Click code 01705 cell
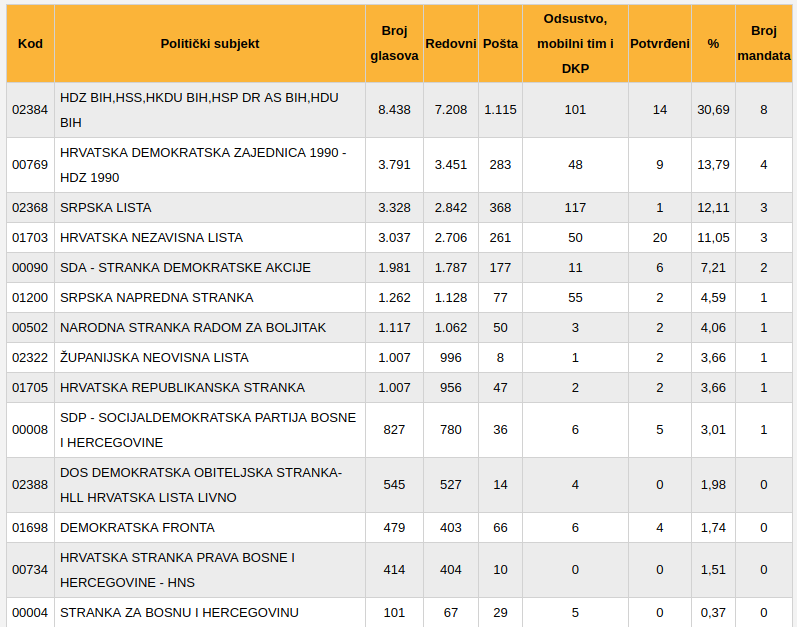797x627 pixels. click(x=30, y=387)
